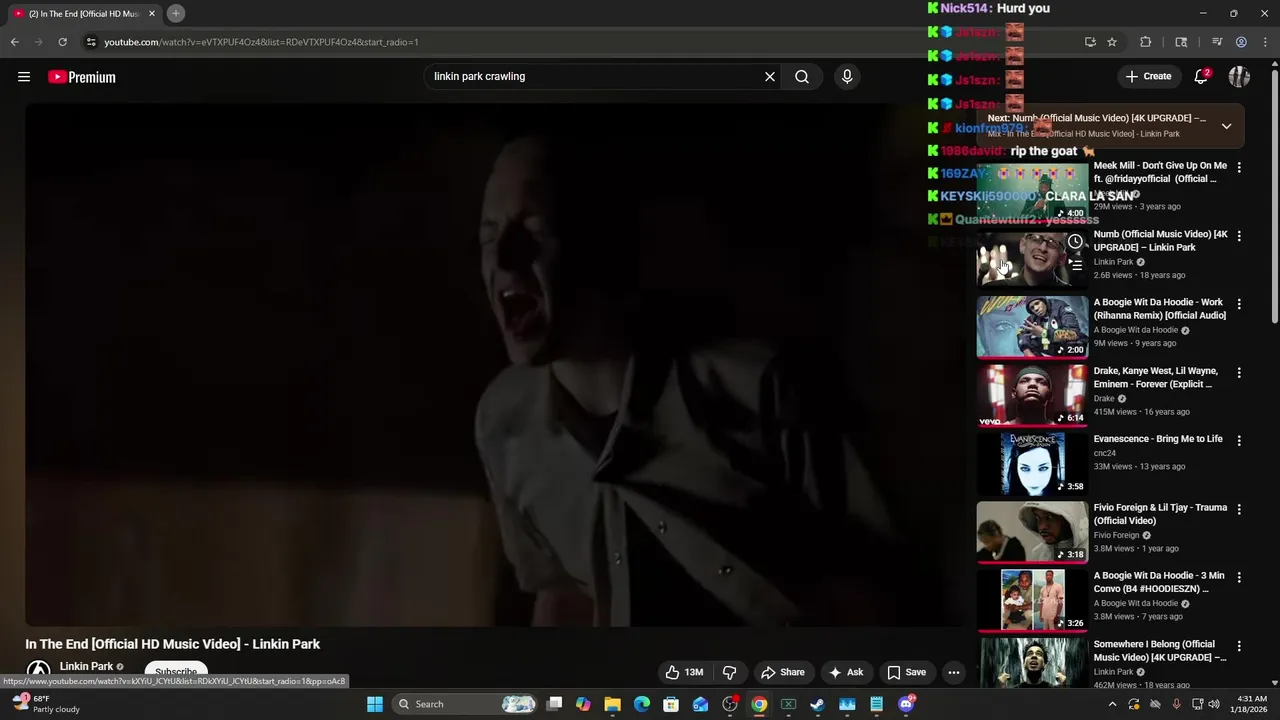The width and height of the screenshot is (1280, 720).
Task: Open Steam from taskbar
Action: coord(817,704)
